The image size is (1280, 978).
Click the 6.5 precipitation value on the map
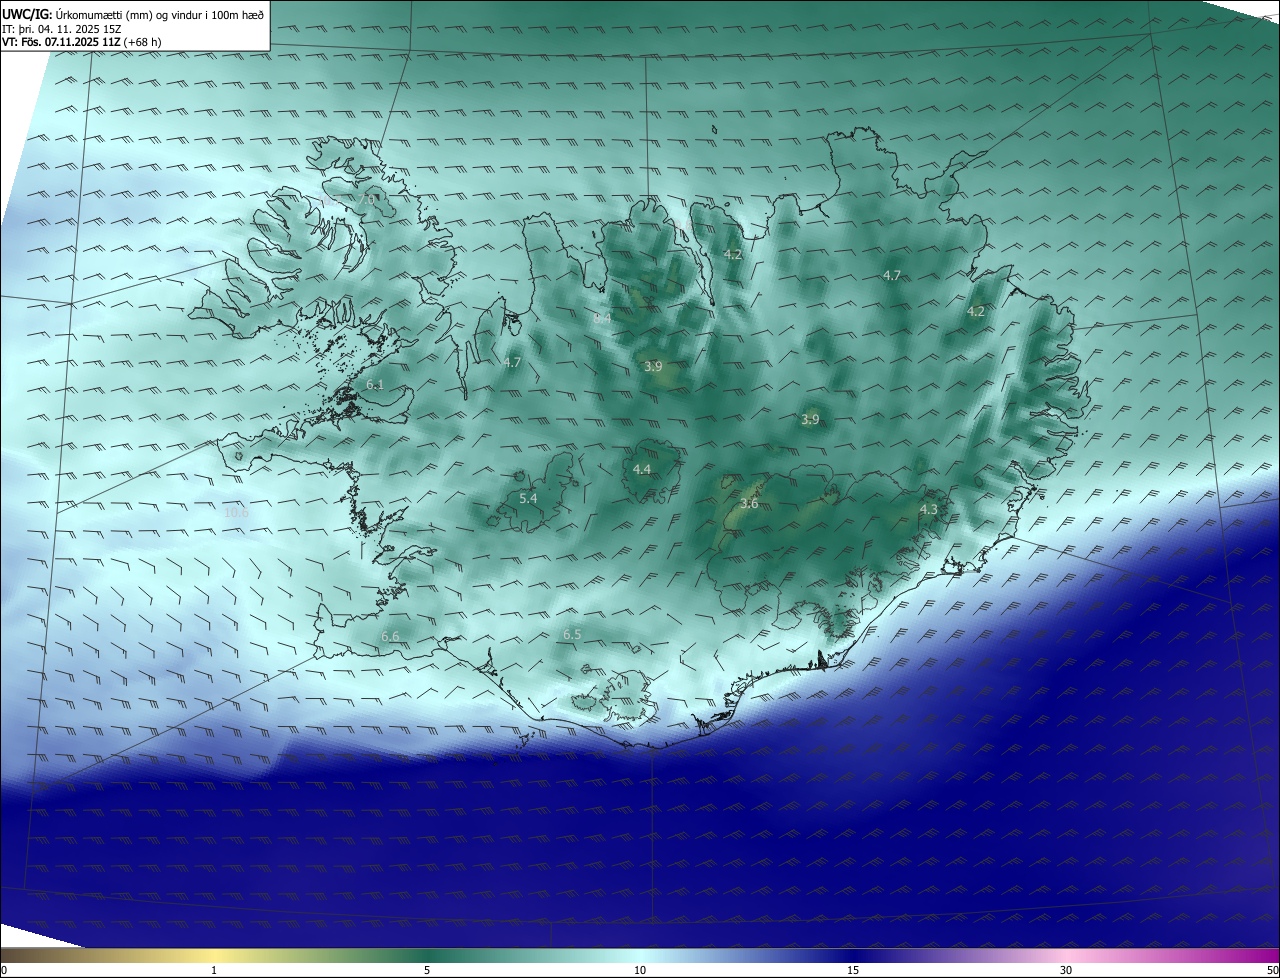point(572,634)
